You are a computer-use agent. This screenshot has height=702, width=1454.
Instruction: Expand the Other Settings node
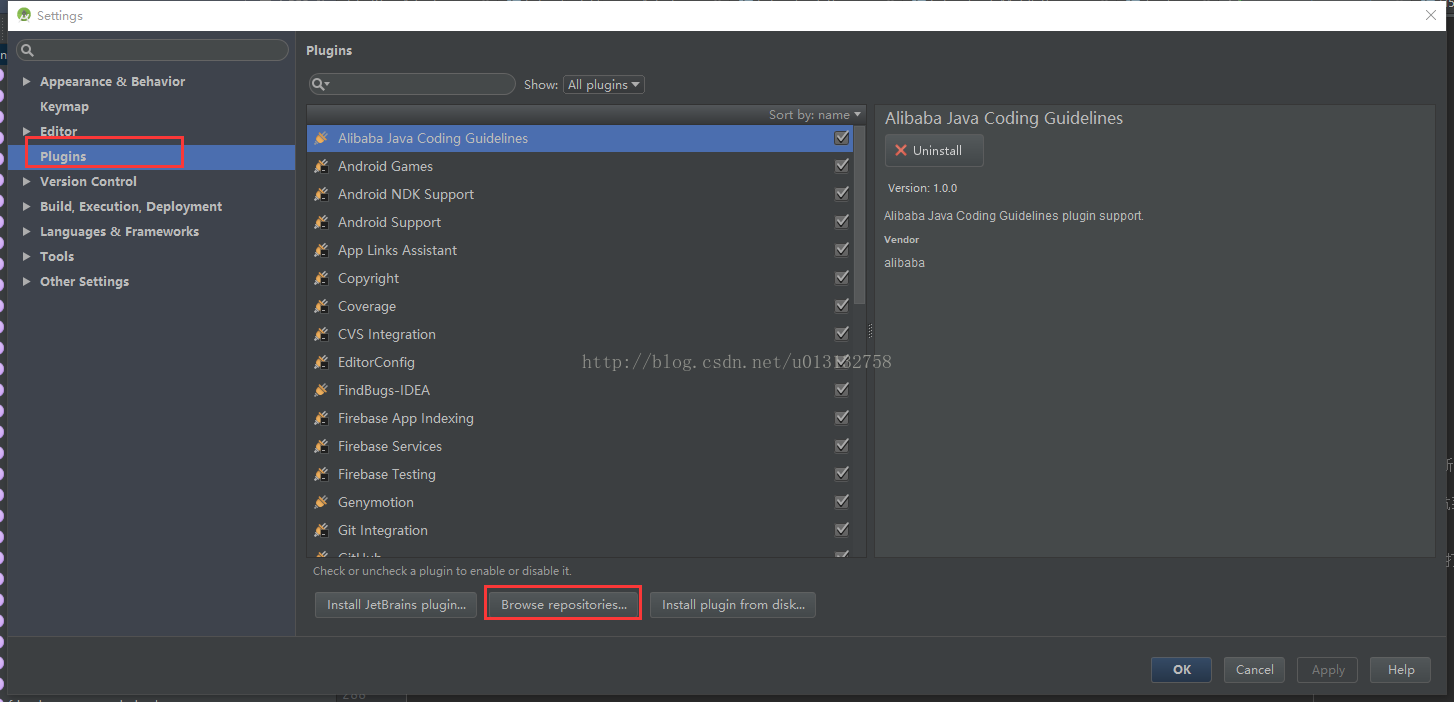pyautogui.click(x=27, y=281)
